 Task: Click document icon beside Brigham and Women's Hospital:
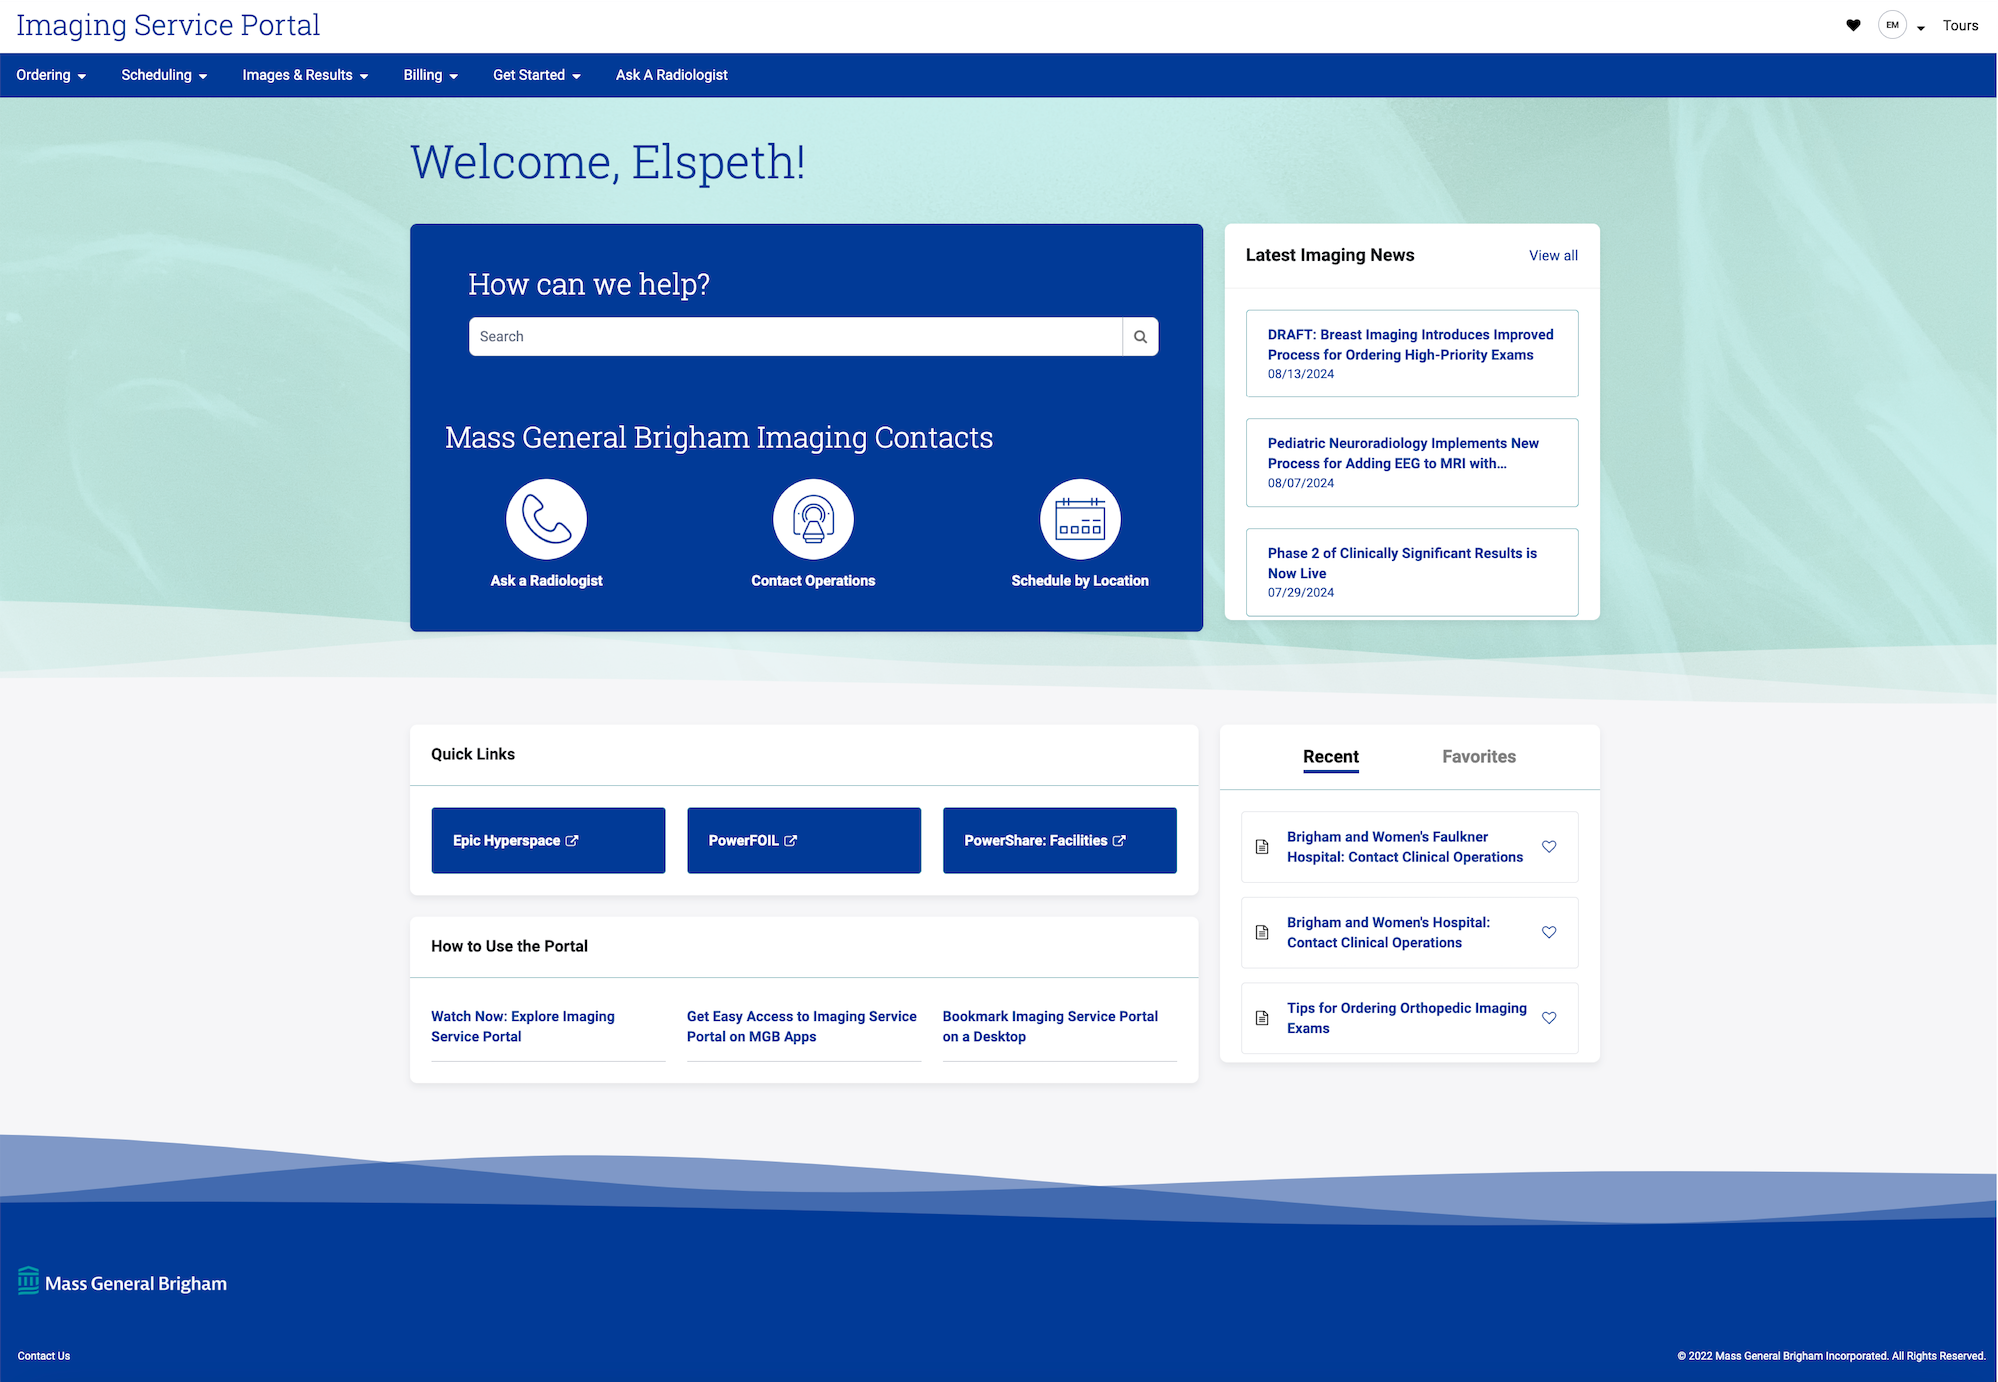1262,933
